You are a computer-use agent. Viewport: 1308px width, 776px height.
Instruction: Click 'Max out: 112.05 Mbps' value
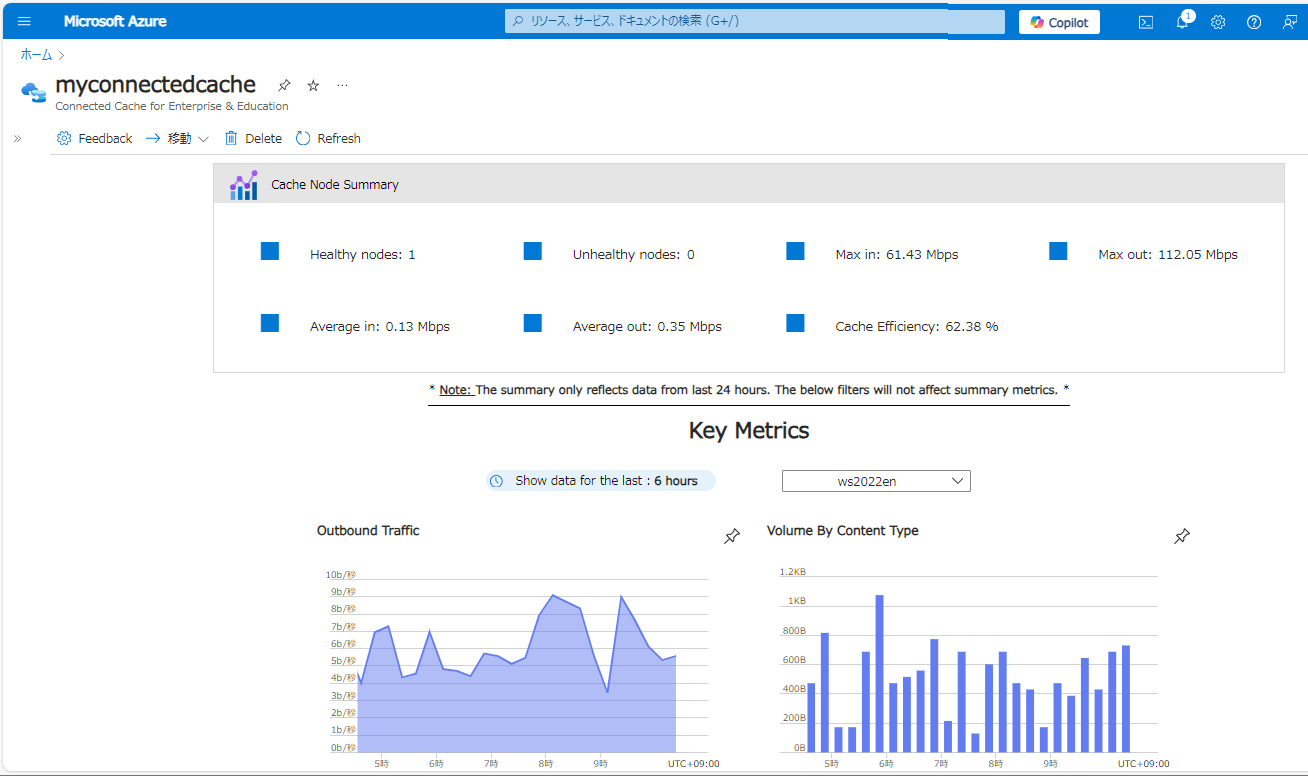tap(1168, 255)
